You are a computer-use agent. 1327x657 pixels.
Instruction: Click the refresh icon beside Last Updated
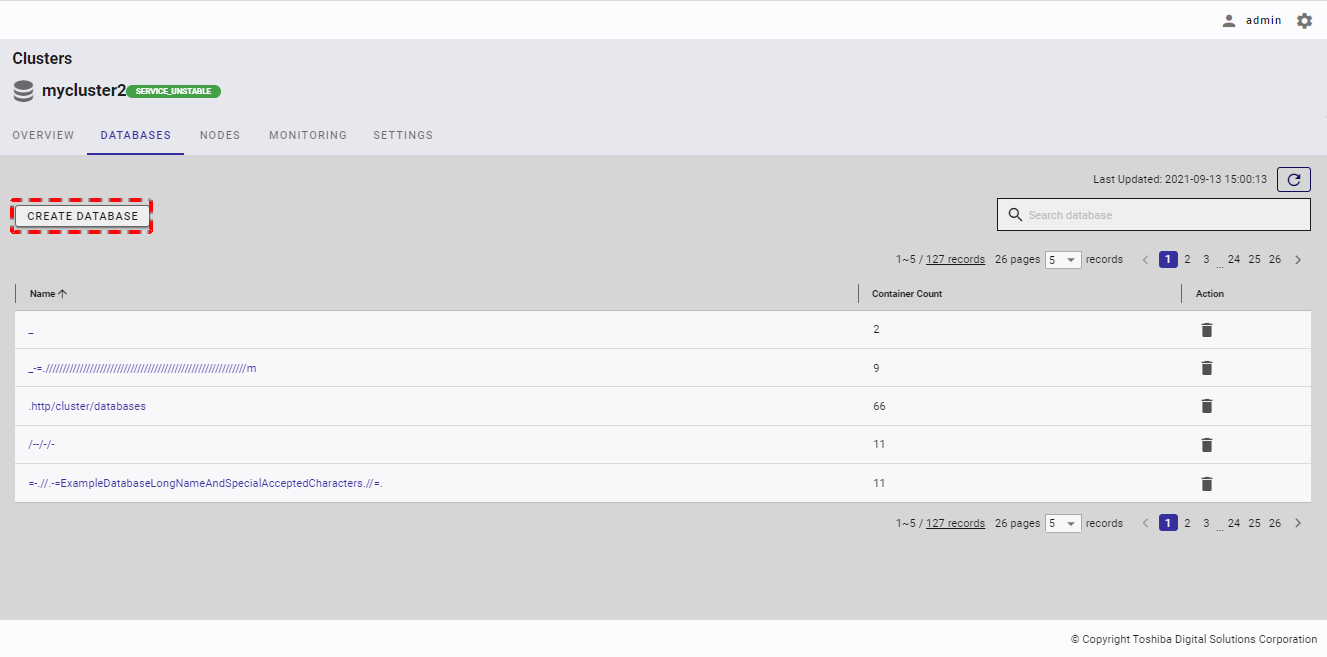coord(1294,180)
